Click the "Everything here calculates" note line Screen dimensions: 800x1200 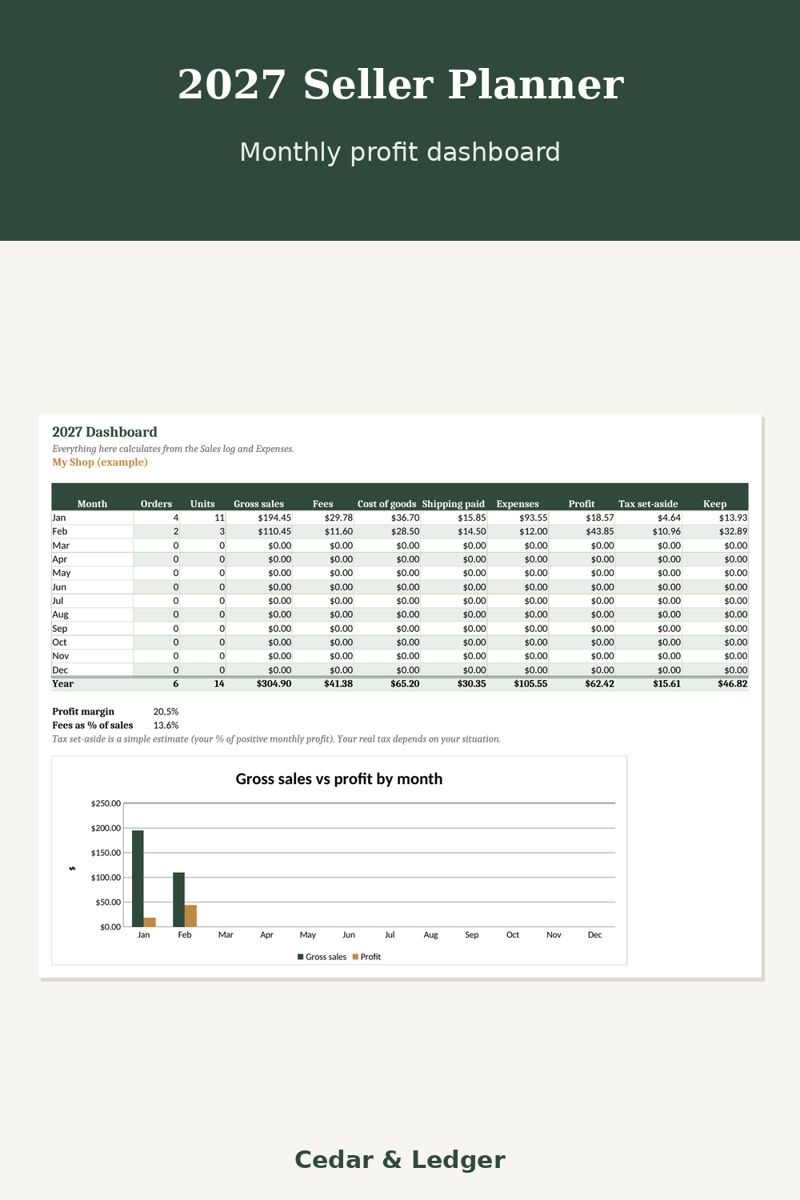(173, 449)
